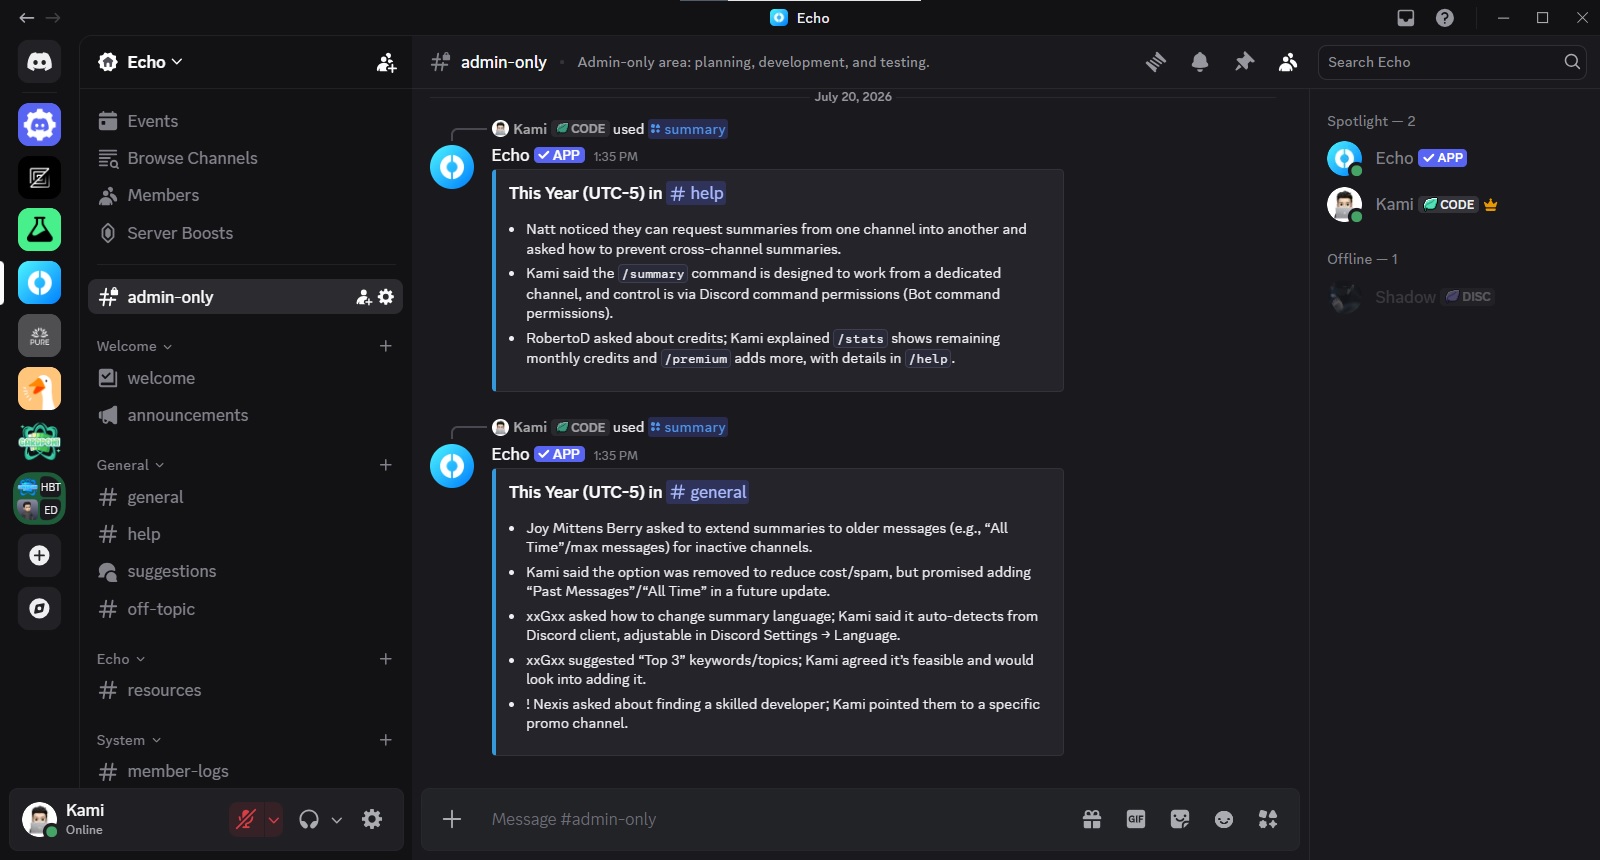This screenshot has width=1600, height=860.
Task: Collapse the Welcome category
Action: (134, 346)
